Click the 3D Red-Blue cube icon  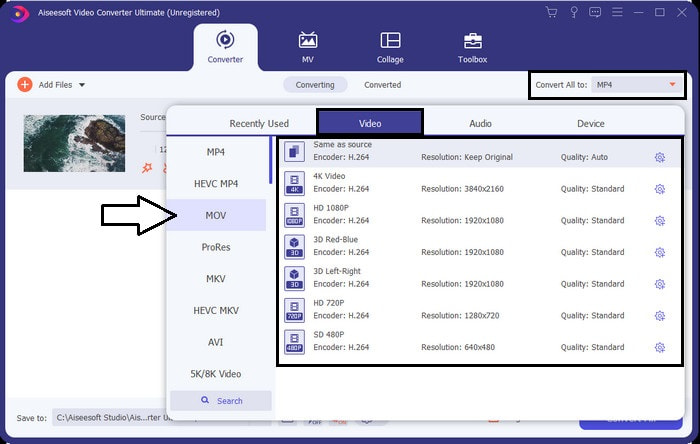point(294,247)
